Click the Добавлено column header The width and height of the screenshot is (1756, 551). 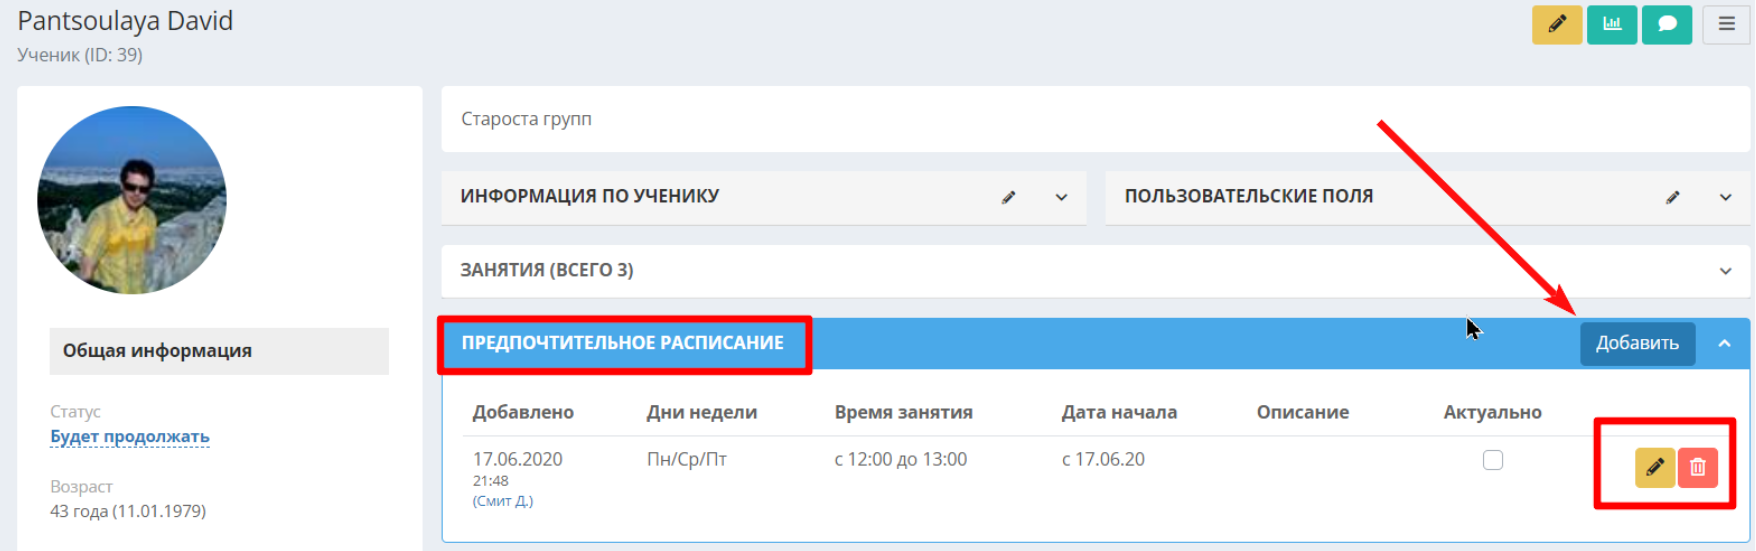(x=523, y=412)
